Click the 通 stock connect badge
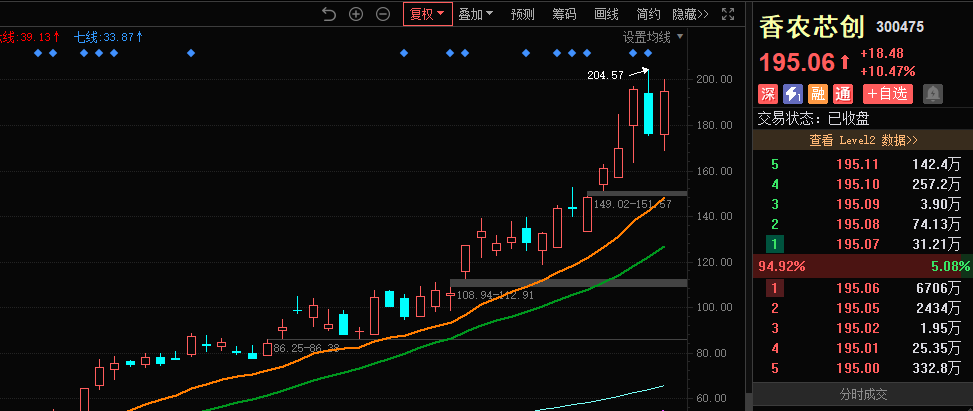973x411 pixels. click(x=843, y=93)
